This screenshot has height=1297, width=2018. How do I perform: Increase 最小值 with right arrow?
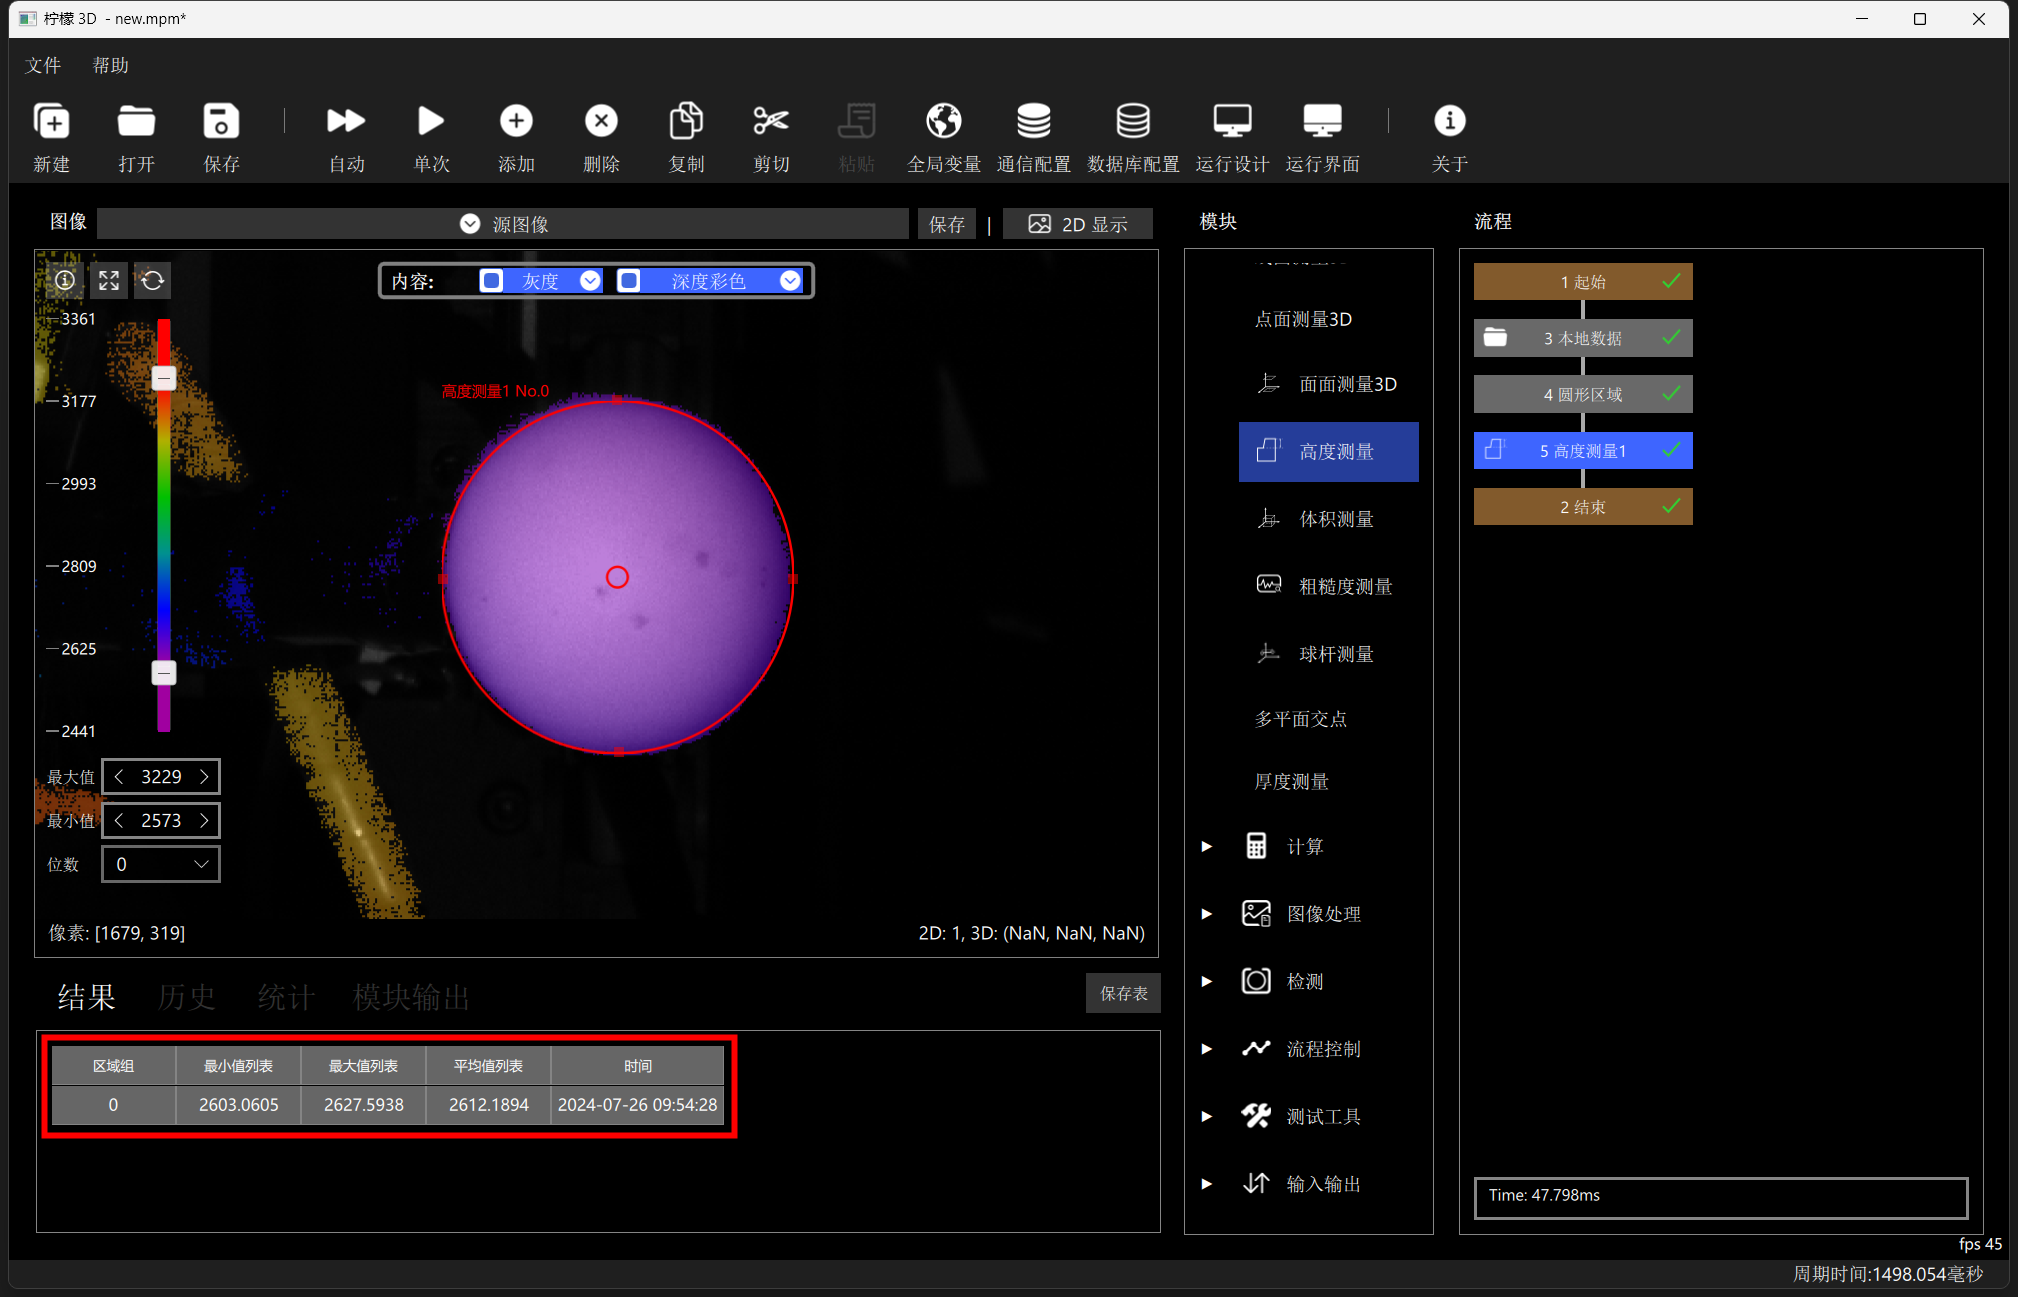tap(204, 821)
